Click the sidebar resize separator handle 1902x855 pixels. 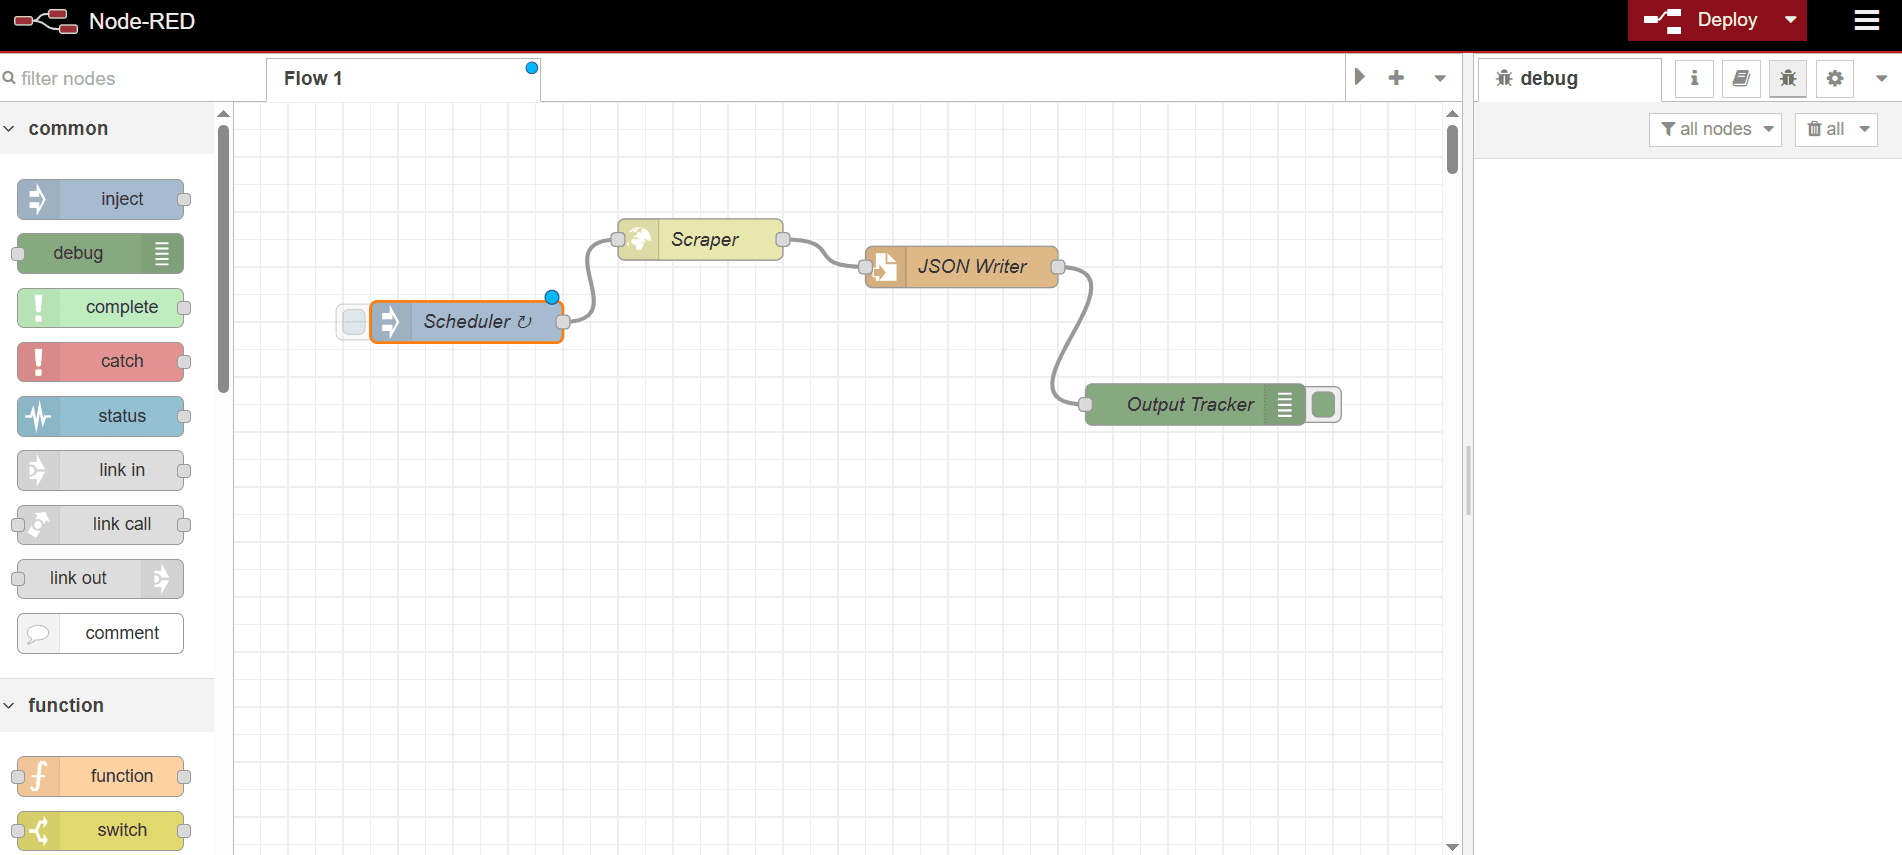pos(1468,480)
